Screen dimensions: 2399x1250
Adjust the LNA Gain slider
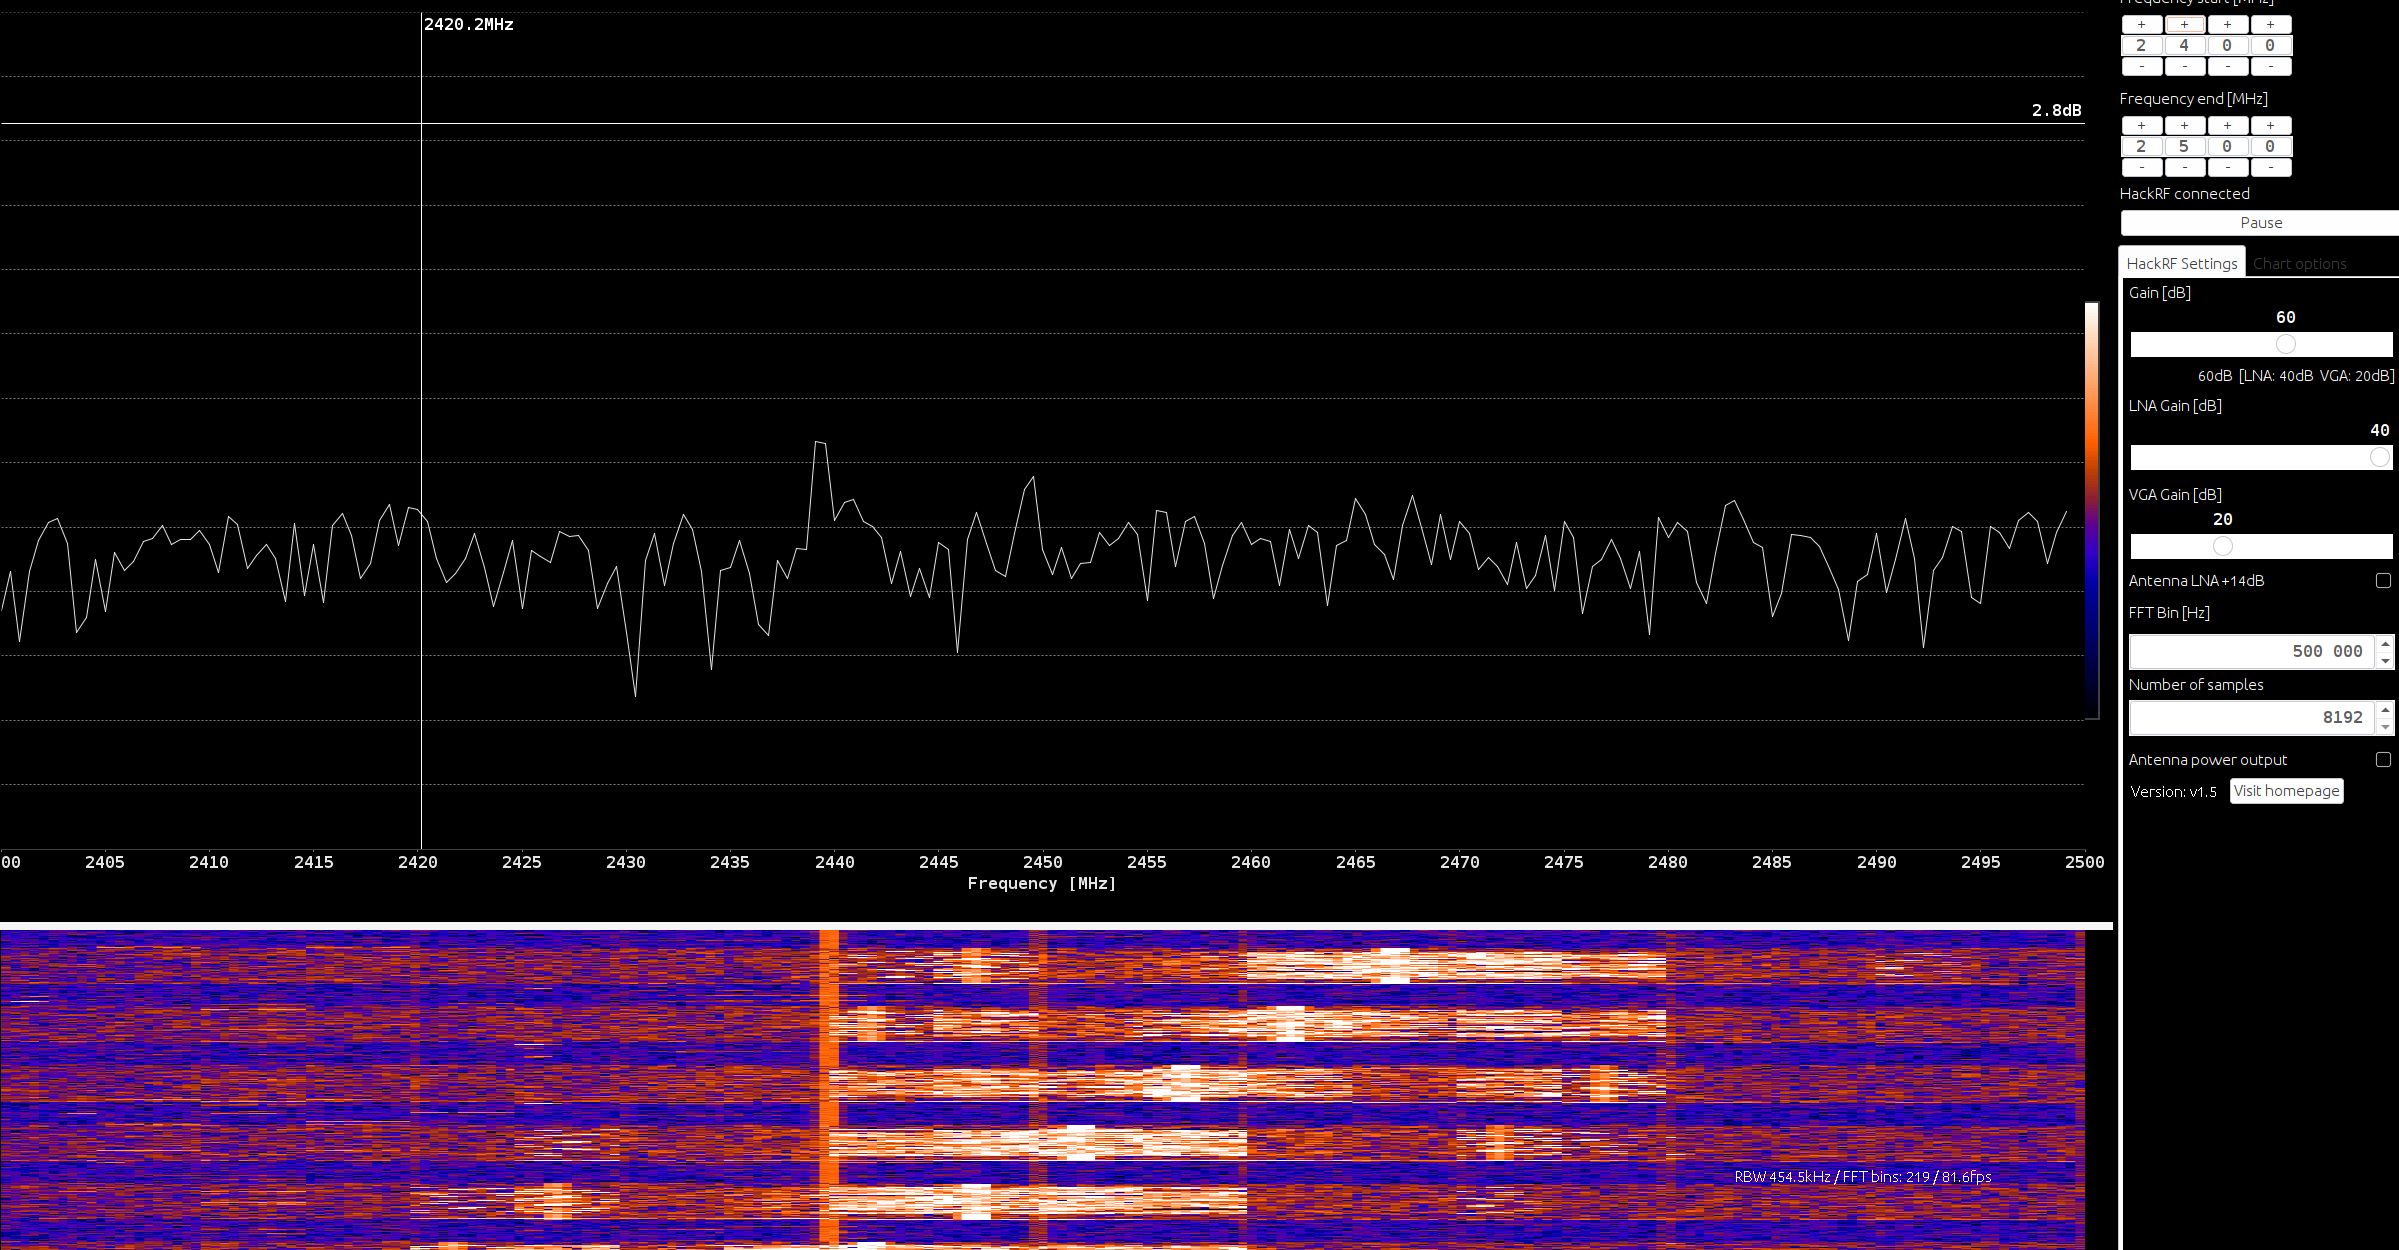pos(2261,458)
